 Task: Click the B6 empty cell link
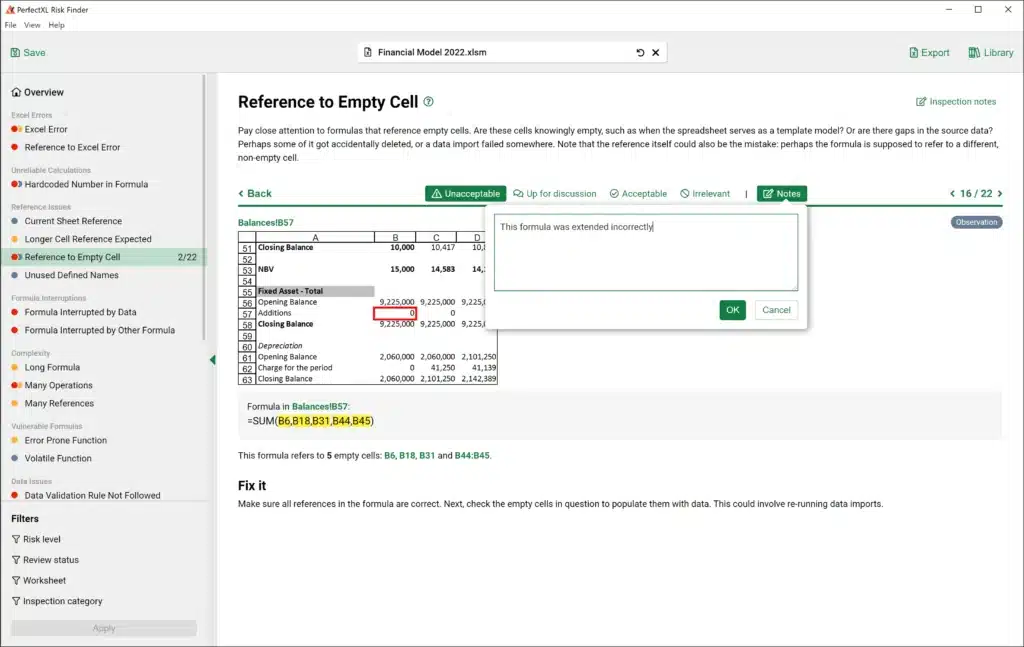point(390,456)
